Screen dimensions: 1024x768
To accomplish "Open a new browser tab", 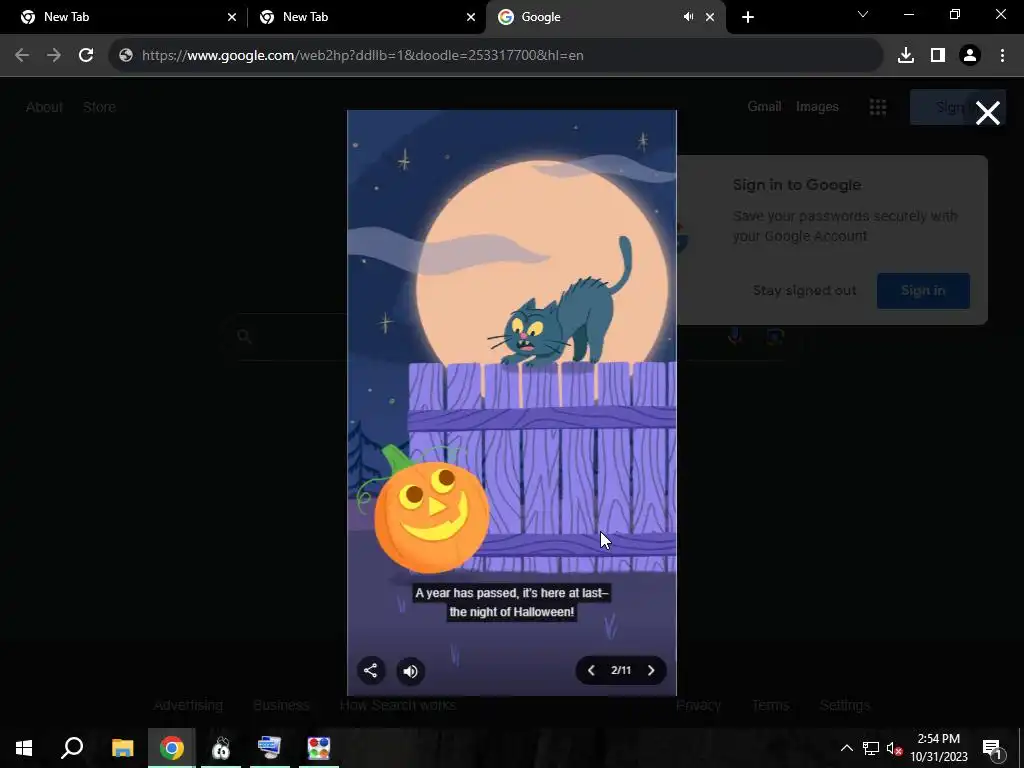I will pos(748,17).
